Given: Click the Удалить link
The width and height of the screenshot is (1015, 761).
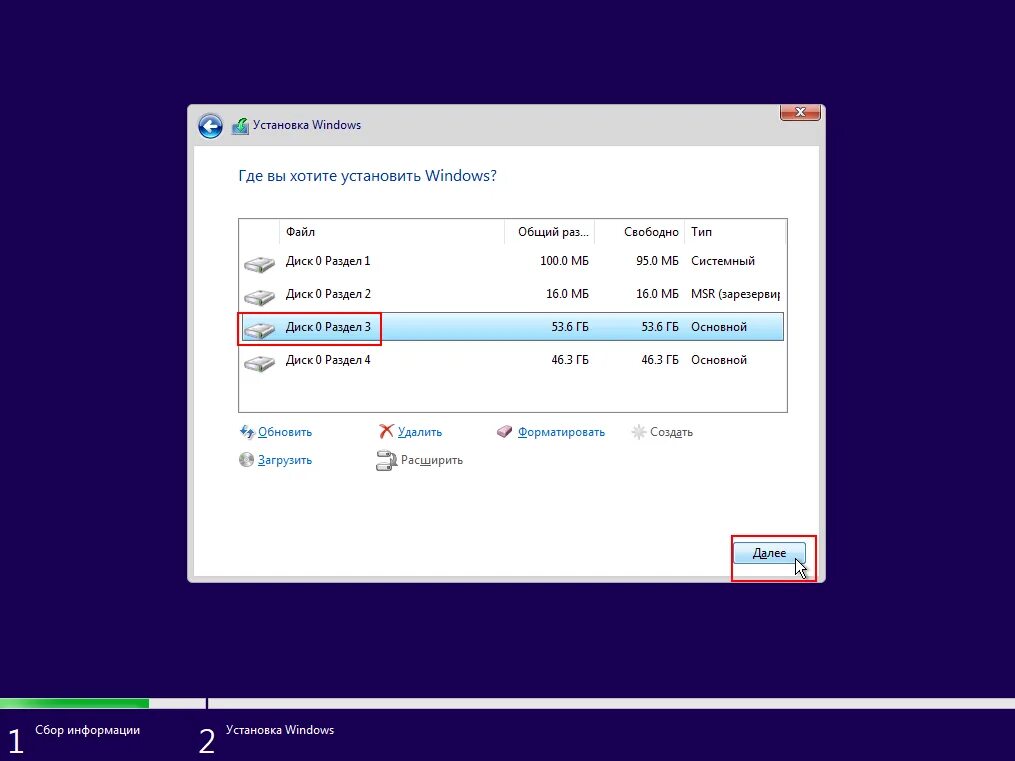Looking at the screenshot, I should (419, 432).
